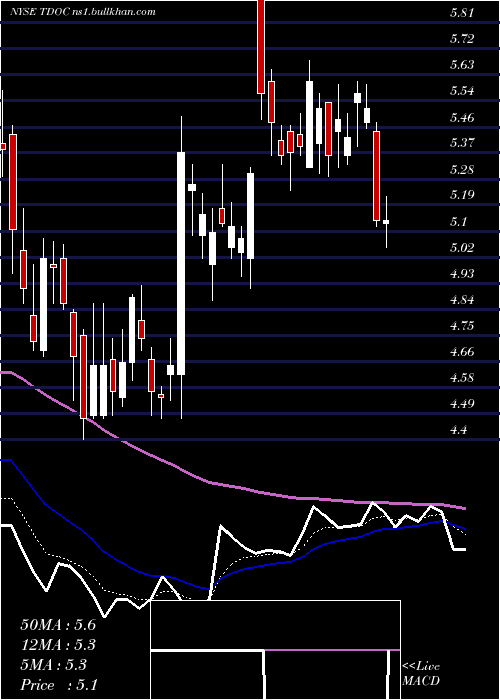Click the 4.4 price axis label
Screen dimensions: 500x700
coord(458,430)
